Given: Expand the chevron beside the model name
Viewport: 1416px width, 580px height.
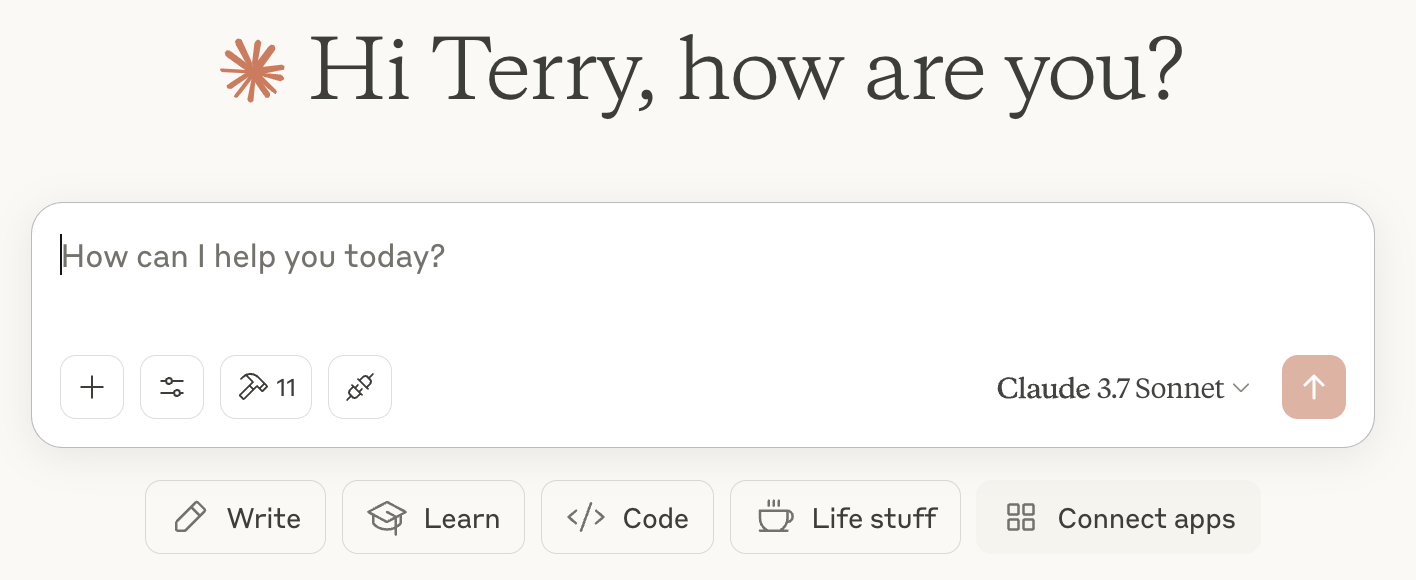Looking at the screenshot, I should coord(1241,388).
